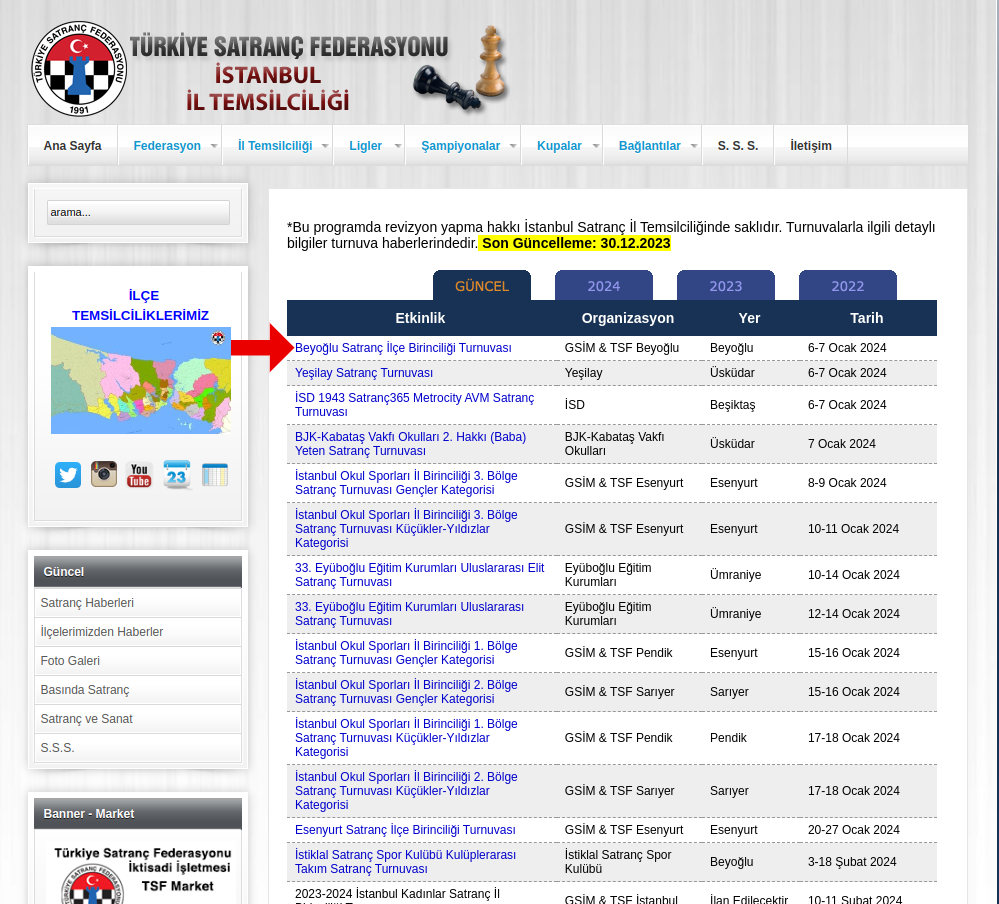Open 2. Bölge Küçükler-Yıldızlar tournament link
999x904 pixels.
[x=406, y=790]
